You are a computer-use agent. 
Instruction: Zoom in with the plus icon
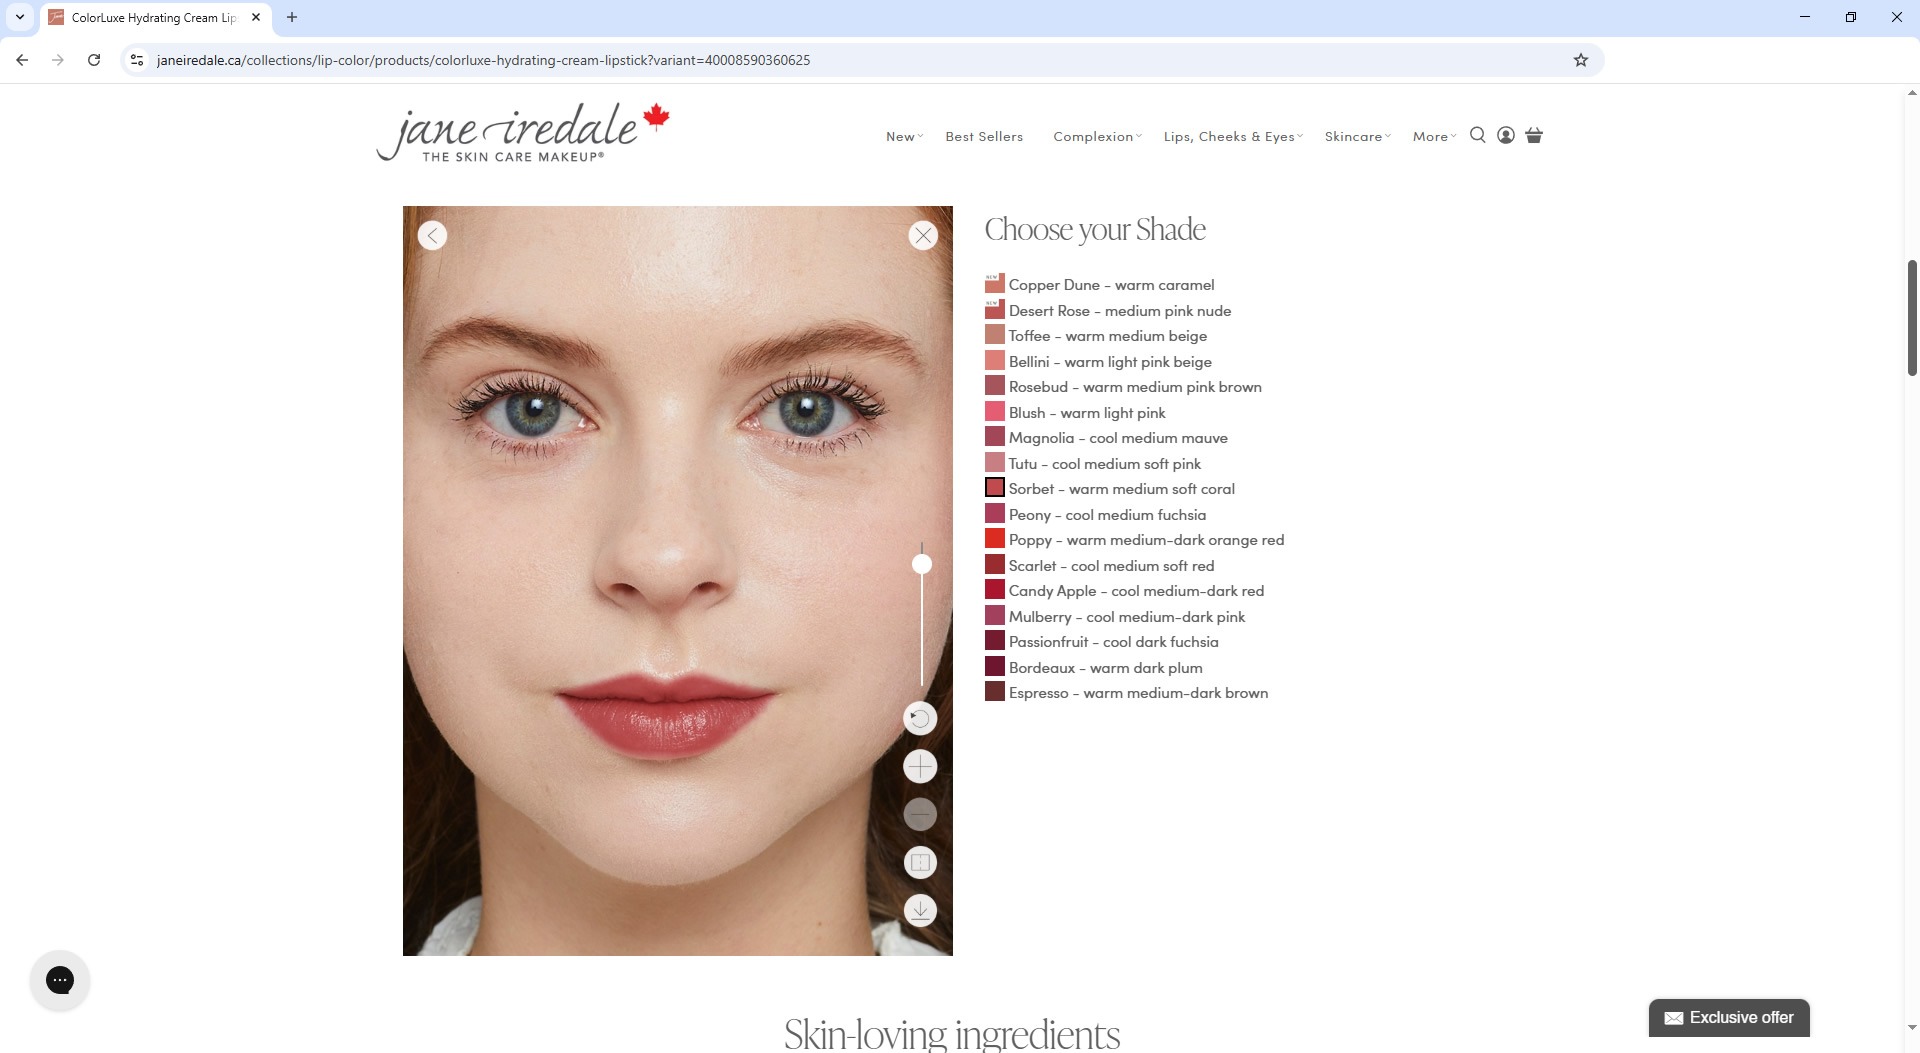pos(920,767)
